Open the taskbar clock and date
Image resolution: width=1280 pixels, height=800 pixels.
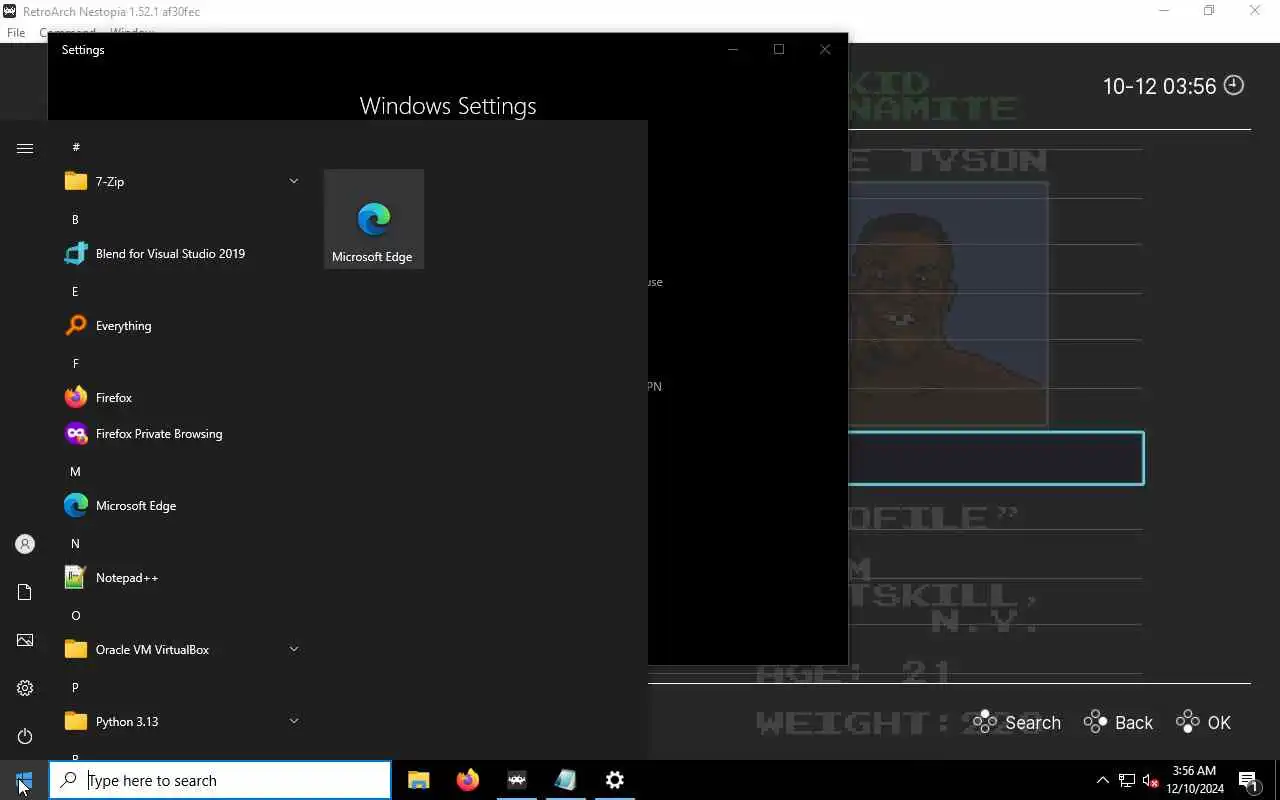(x=1194, y=780)
